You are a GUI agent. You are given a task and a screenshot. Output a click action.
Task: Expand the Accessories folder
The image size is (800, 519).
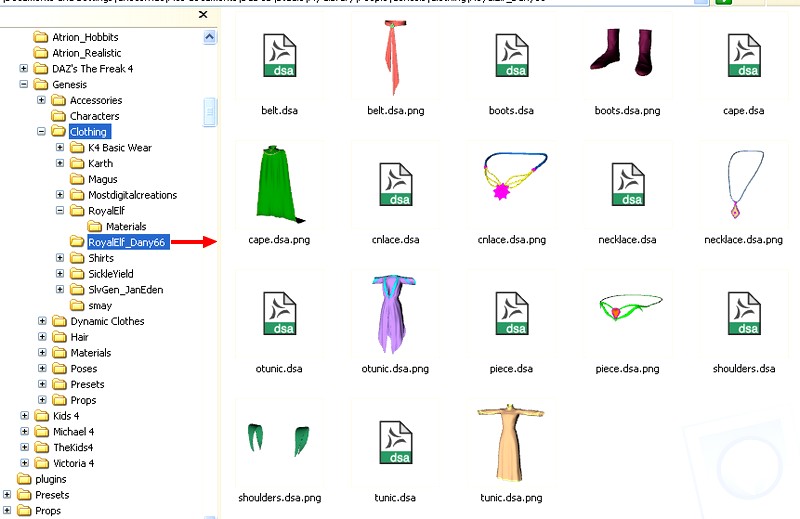click(x=41, y=100)
